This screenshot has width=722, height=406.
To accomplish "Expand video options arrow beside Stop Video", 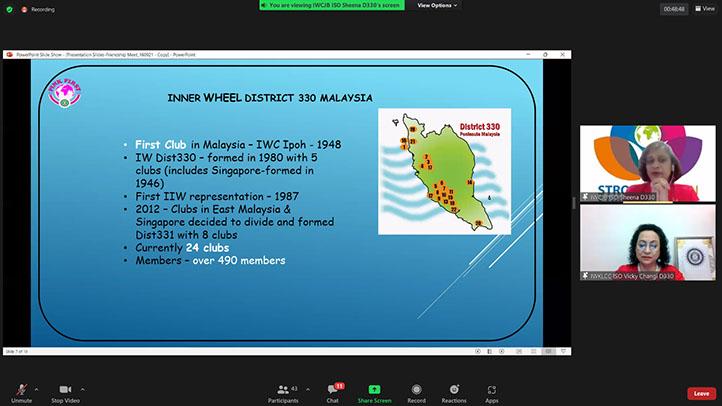I will click(83, 389).
